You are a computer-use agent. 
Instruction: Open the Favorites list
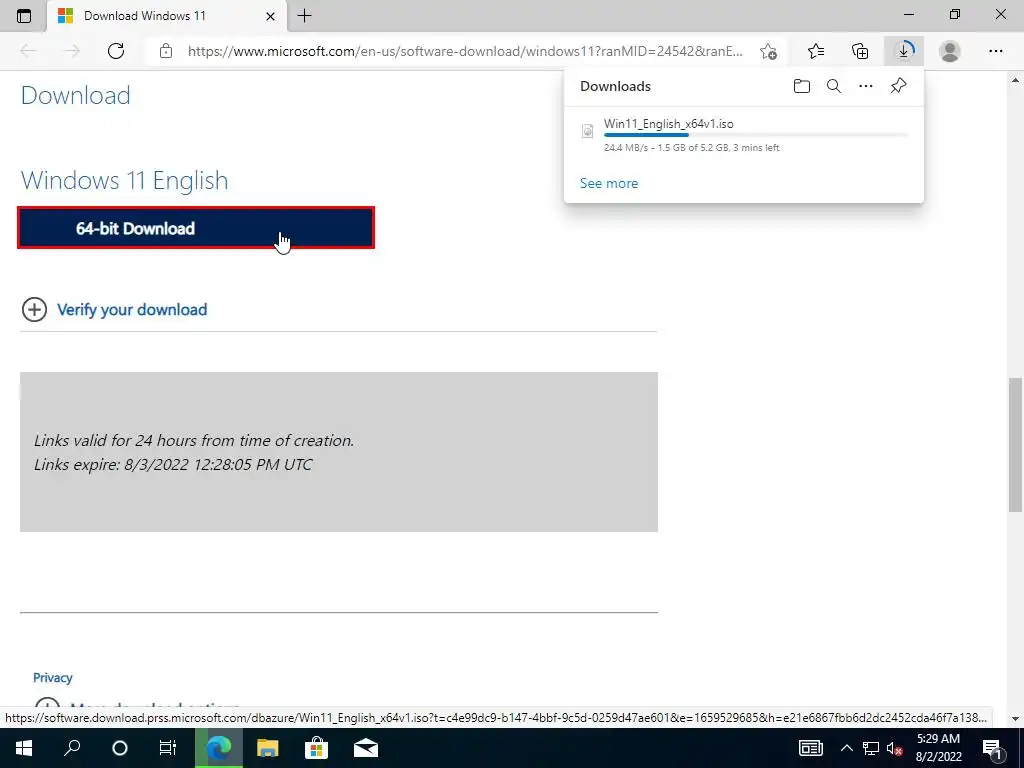pos(816,51)
